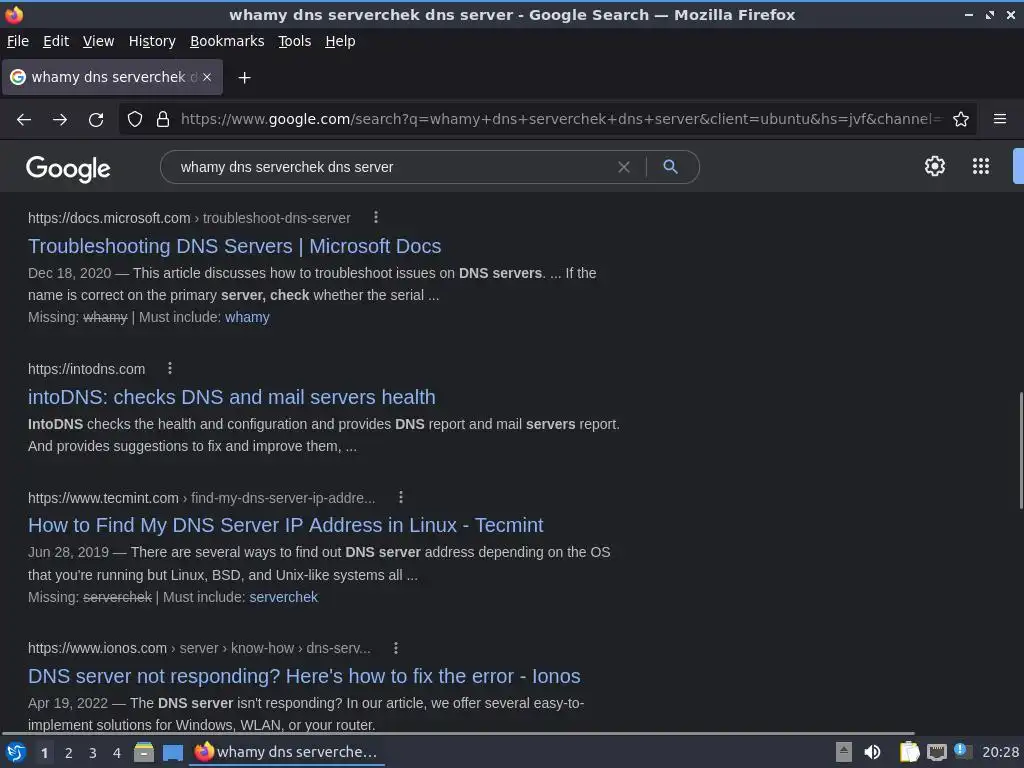
Task: Show desktop via blue taskbar icon
Action: 173,753
